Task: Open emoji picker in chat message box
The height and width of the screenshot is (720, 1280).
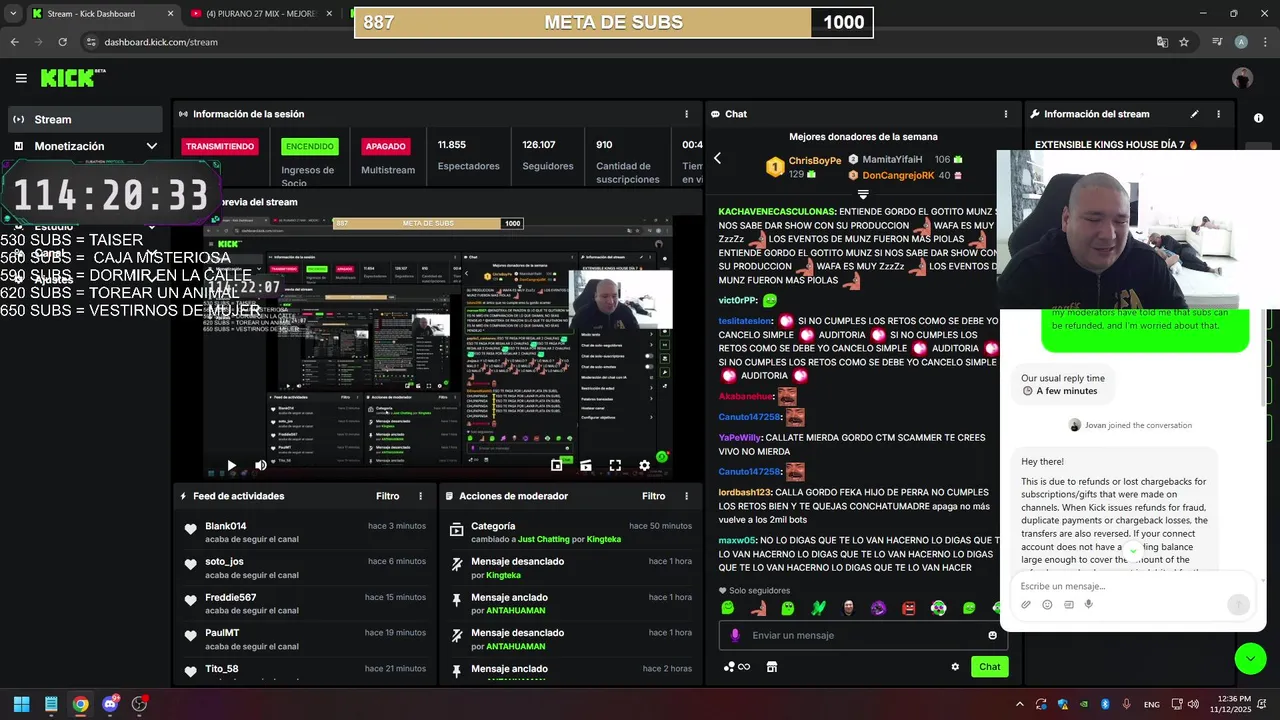Action: 992,635
